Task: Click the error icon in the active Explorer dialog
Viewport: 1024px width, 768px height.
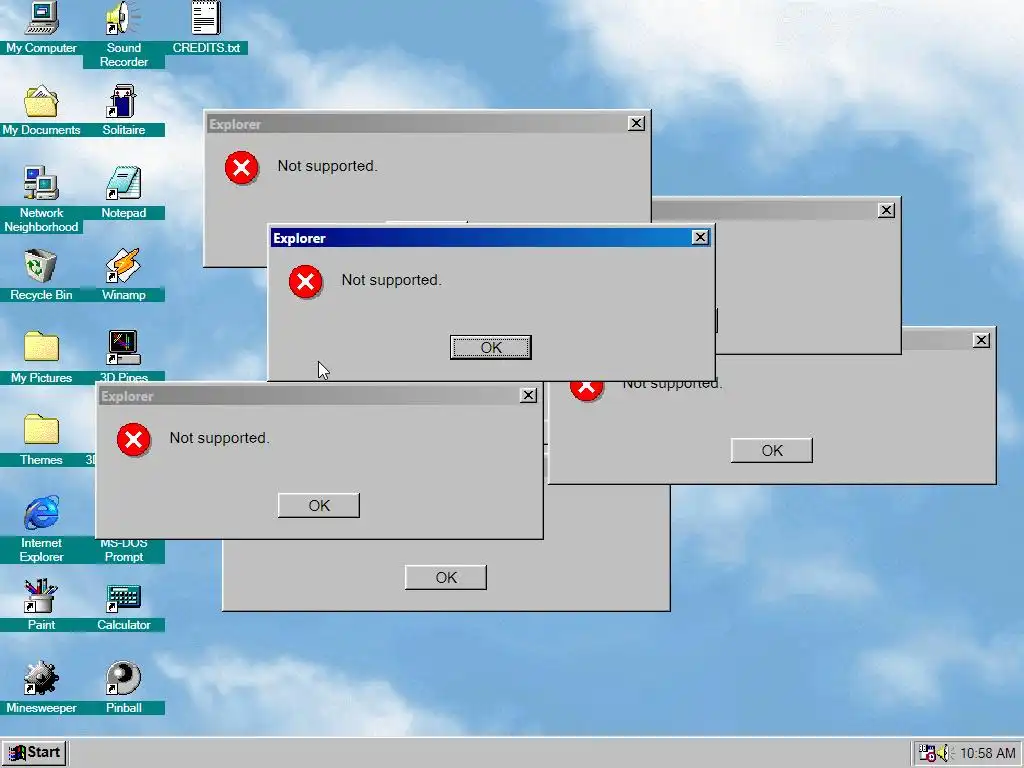Action: 306,281
